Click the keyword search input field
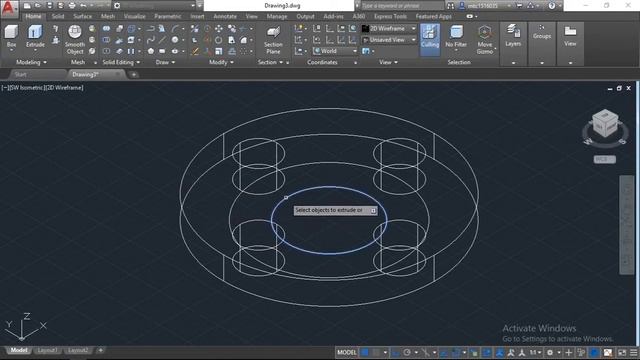The width and height of the screenshot is (640, 360). (402, 6)
